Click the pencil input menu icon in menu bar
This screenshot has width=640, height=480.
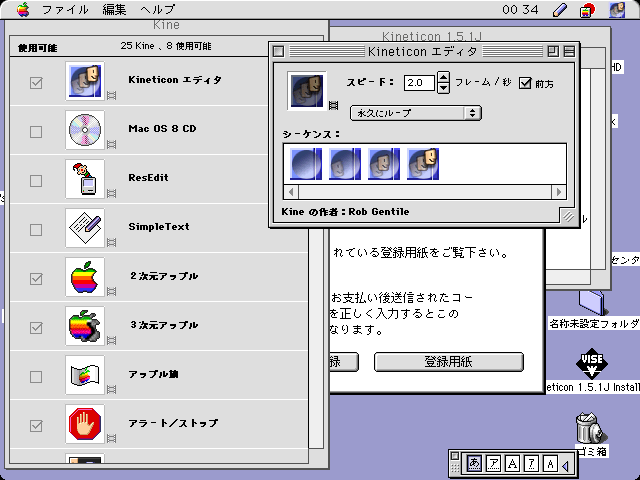tap(560, 10)
